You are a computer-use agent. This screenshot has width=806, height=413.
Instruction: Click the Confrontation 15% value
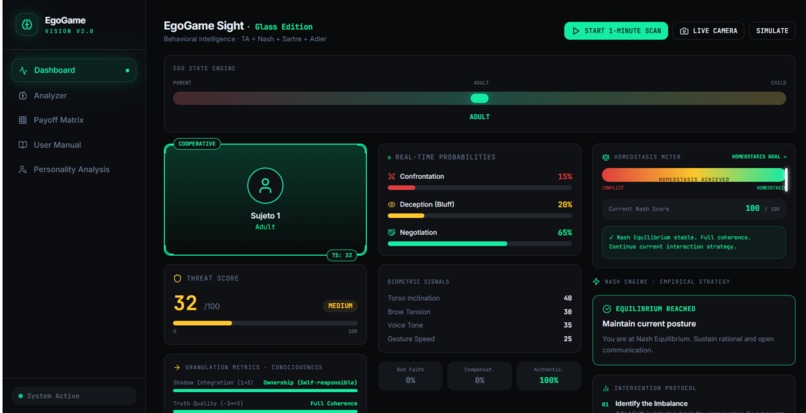(565, 176)
